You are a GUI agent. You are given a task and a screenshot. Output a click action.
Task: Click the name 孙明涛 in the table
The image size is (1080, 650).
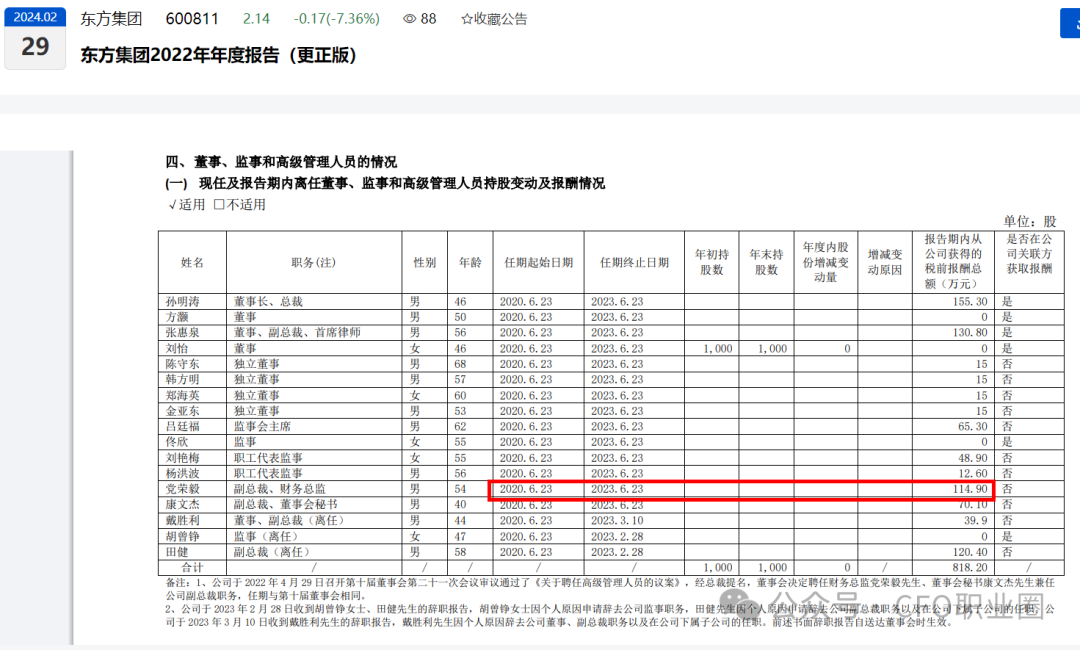pos(183,302)
